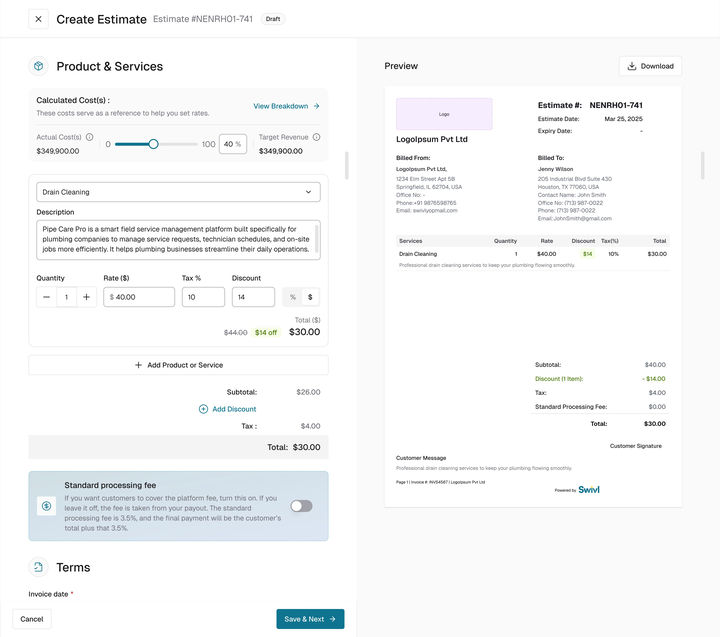The height and width of the screenshot is (637, 720).
Task: Click the $14 off discount badge
Action: (x=266, y=333)
